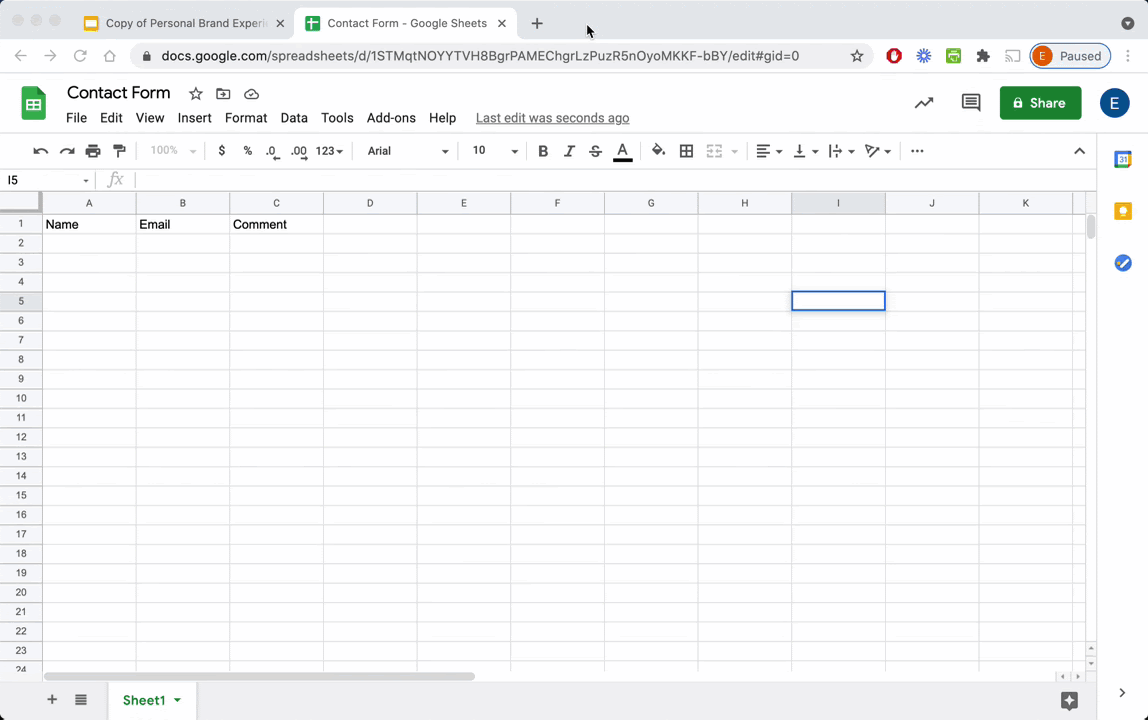Decrease decimal places icon

[272, 151]
